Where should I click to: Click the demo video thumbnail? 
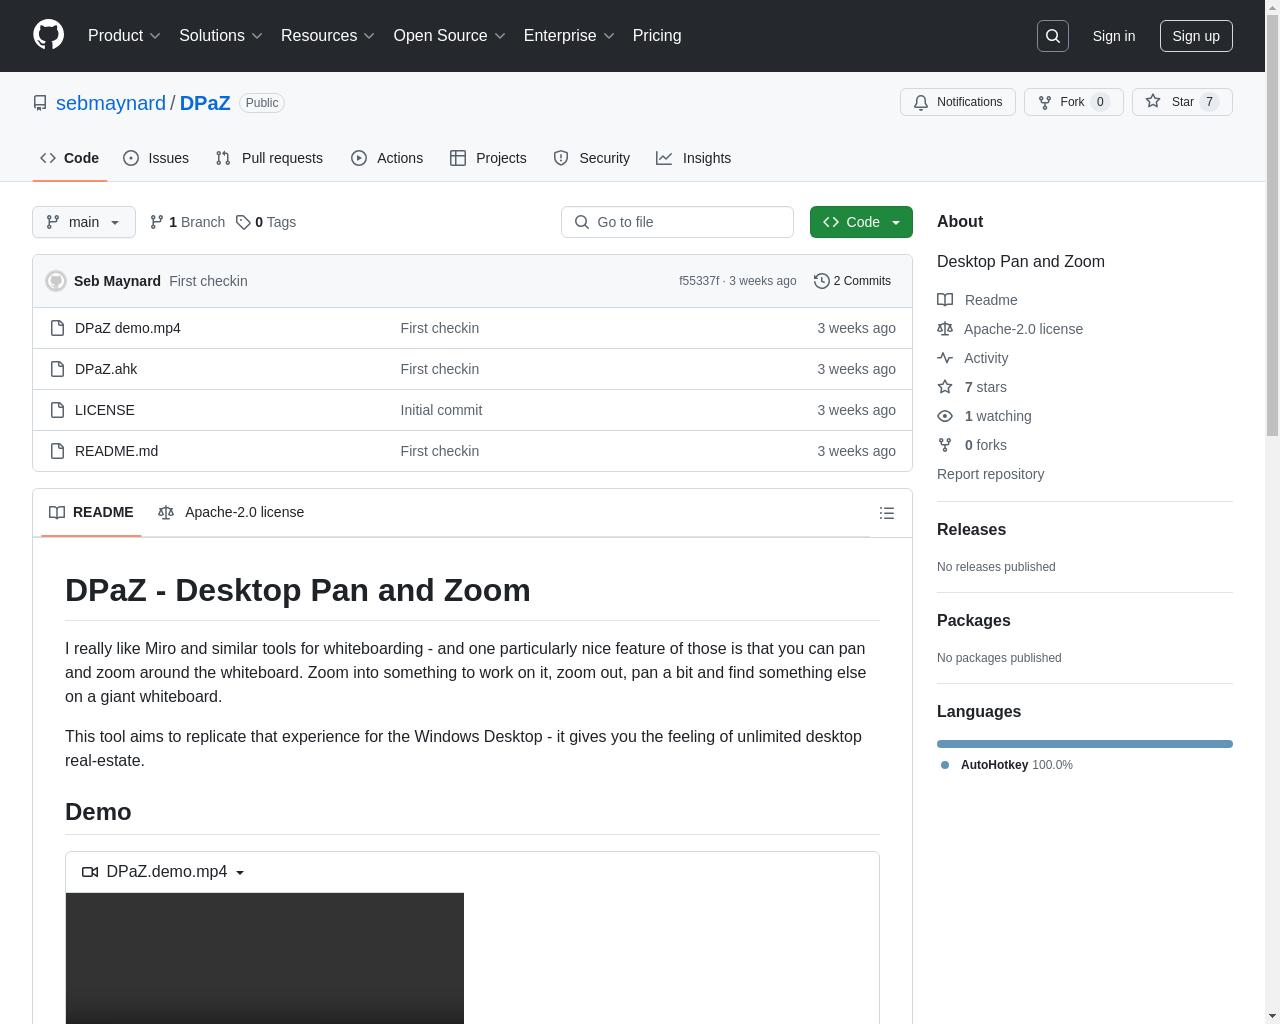click(x=265, y=958)
